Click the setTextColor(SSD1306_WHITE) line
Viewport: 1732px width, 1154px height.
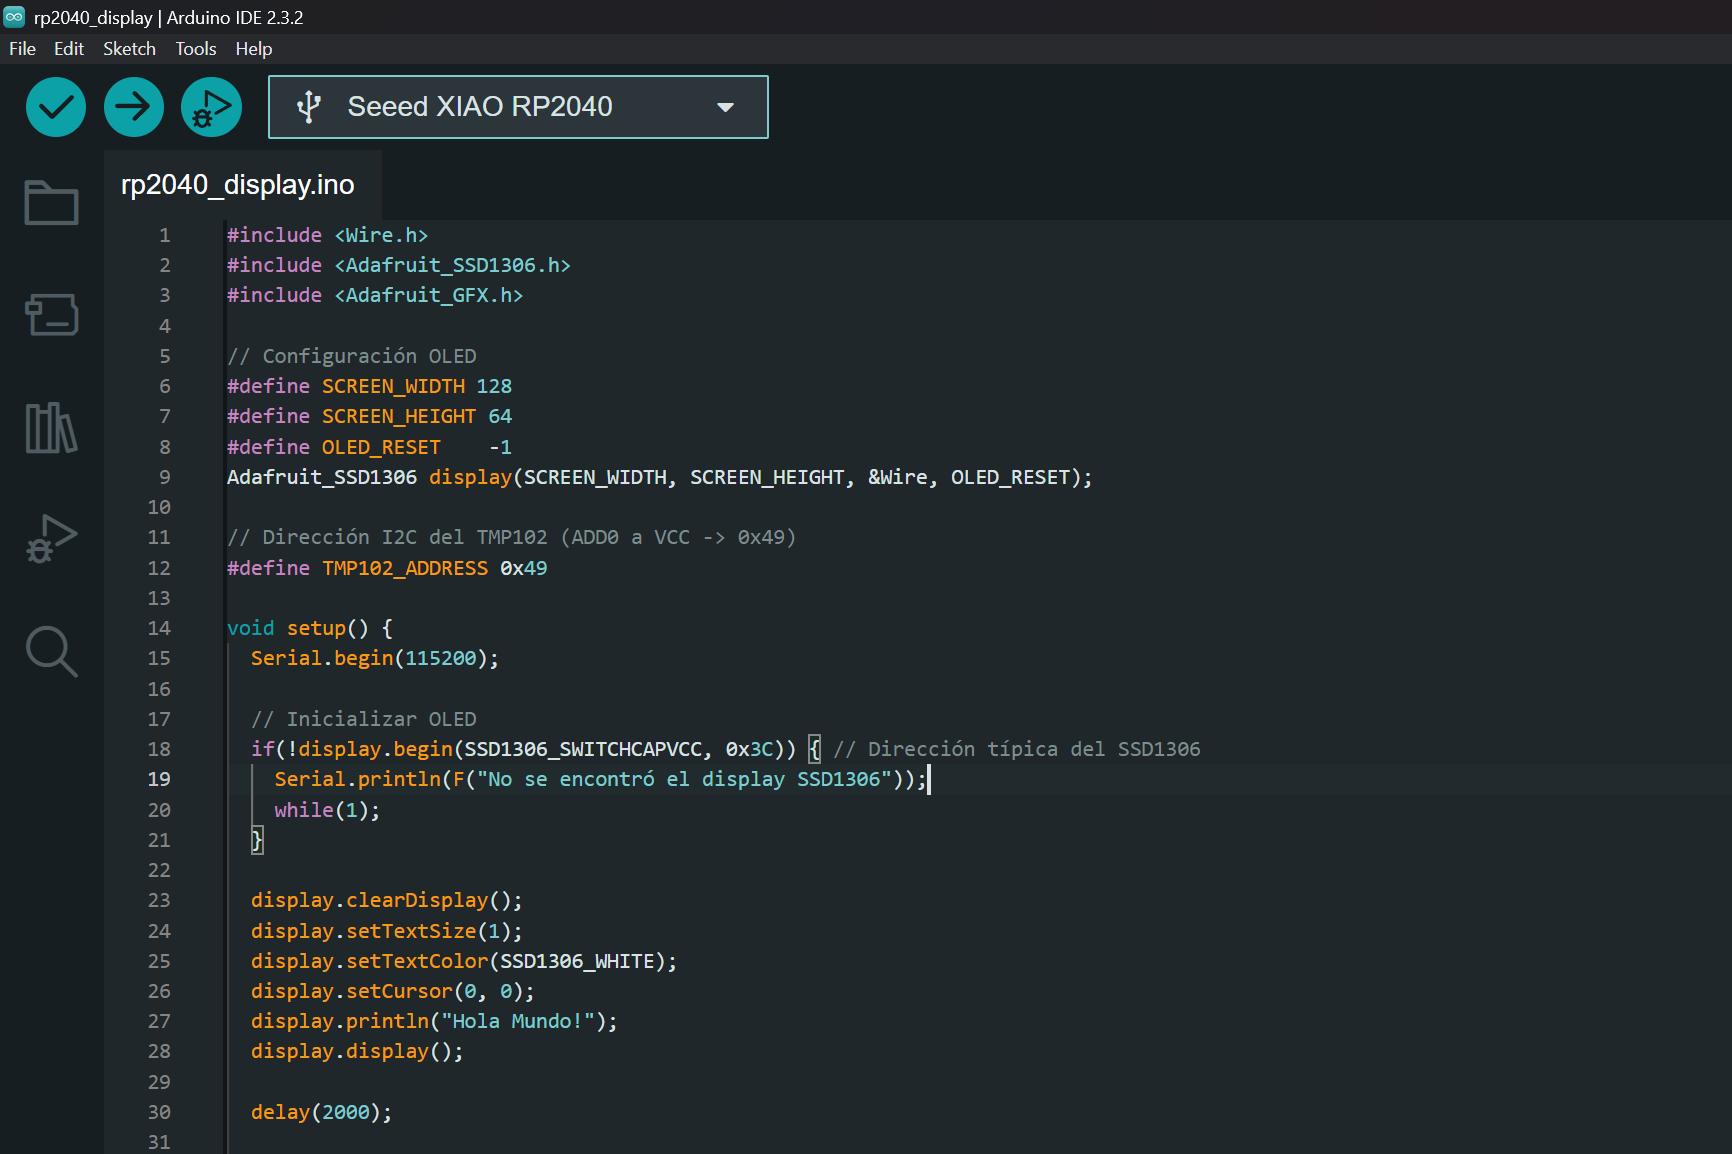464,961
